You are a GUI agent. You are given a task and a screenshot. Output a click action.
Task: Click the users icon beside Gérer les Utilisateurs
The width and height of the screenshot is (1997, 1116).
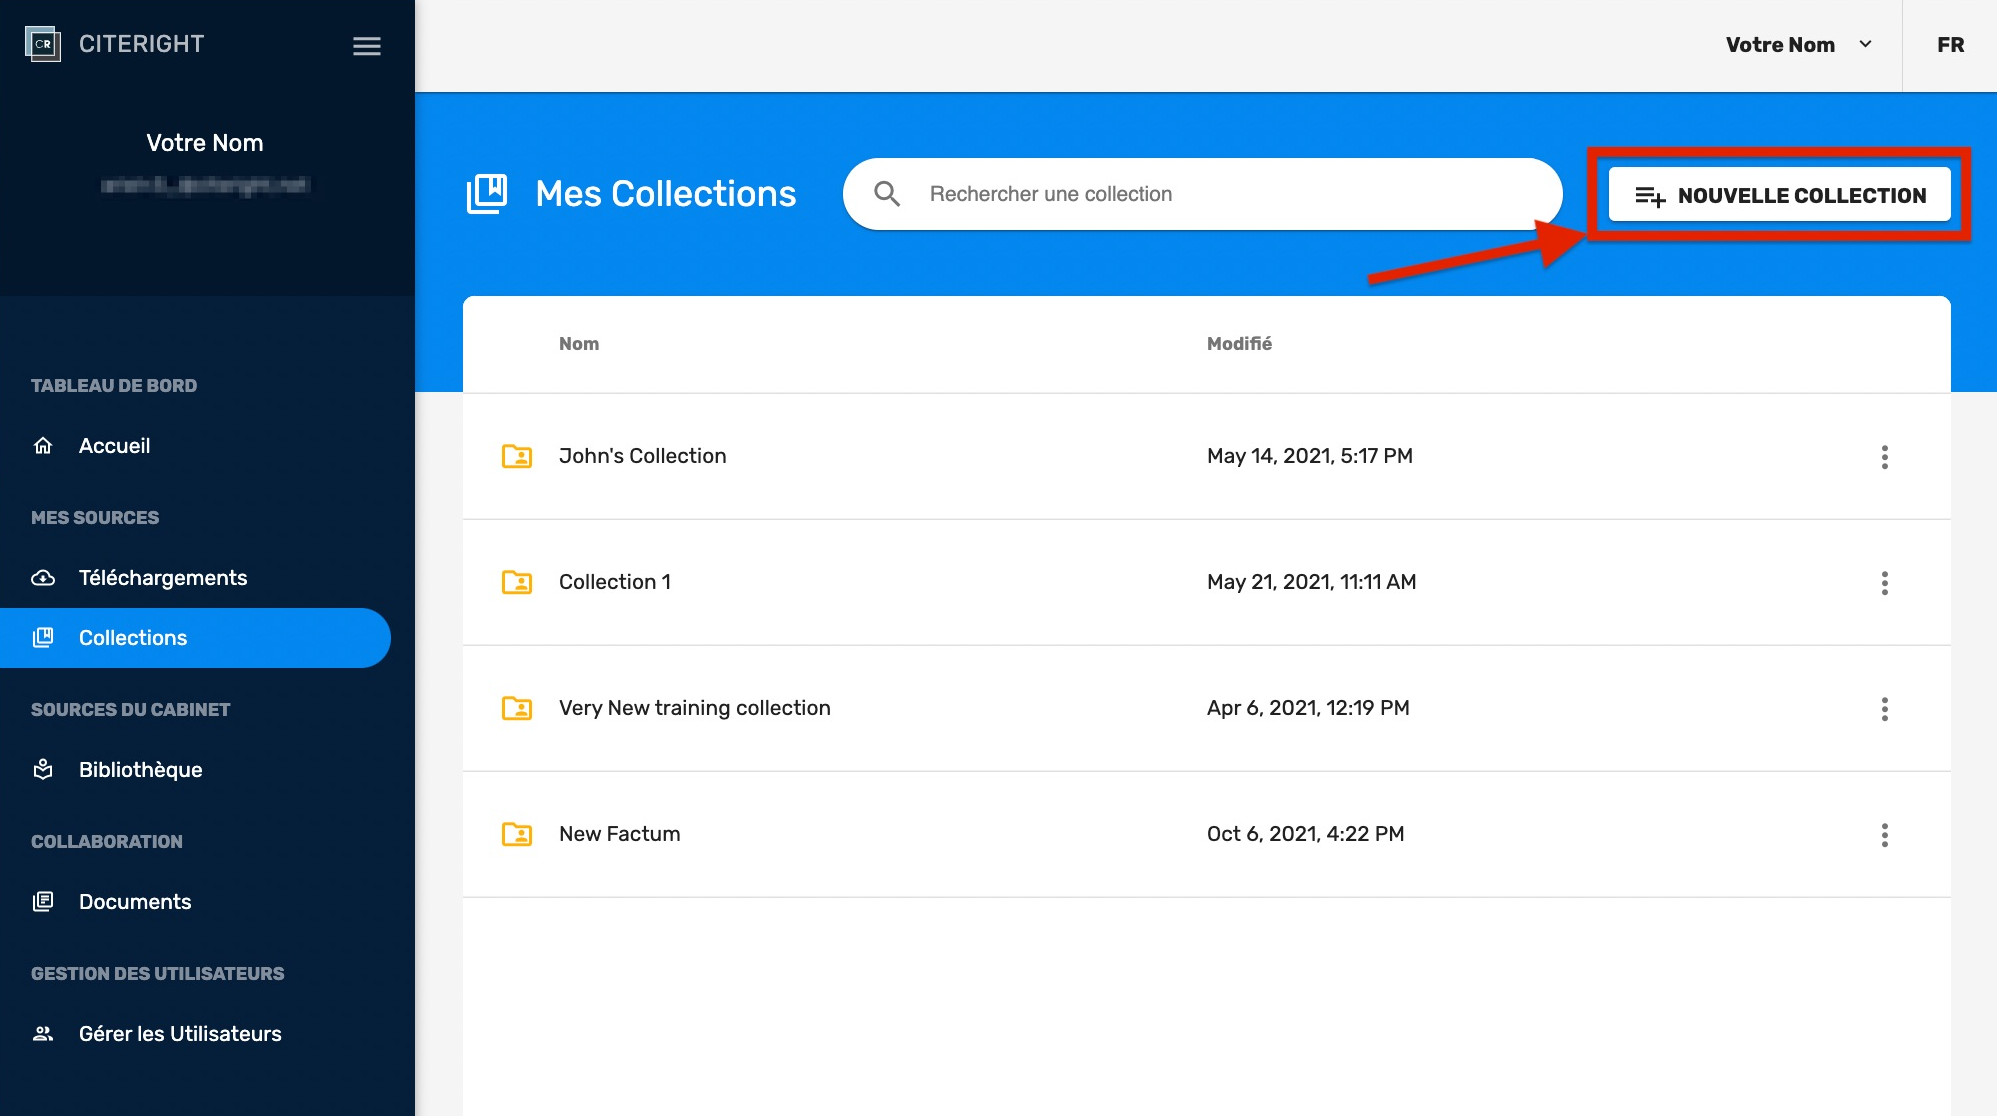point(43,1034)
